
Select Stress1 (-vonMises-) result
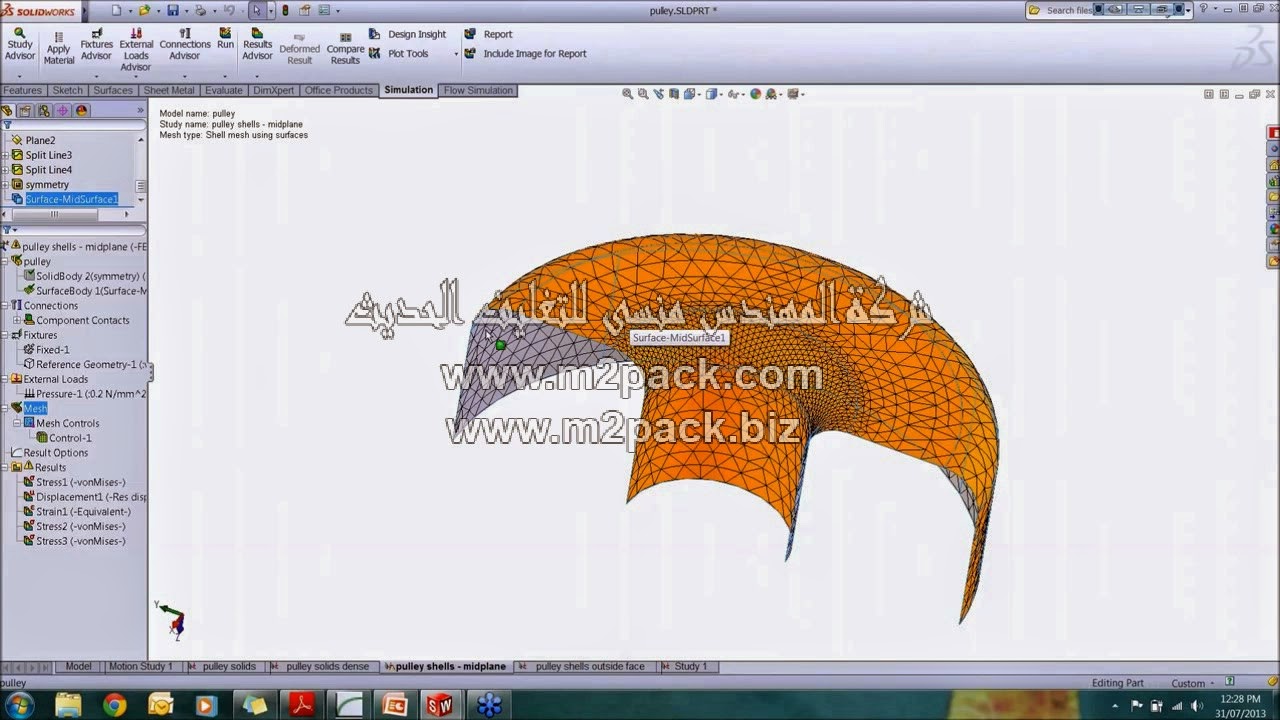[80, 482]
